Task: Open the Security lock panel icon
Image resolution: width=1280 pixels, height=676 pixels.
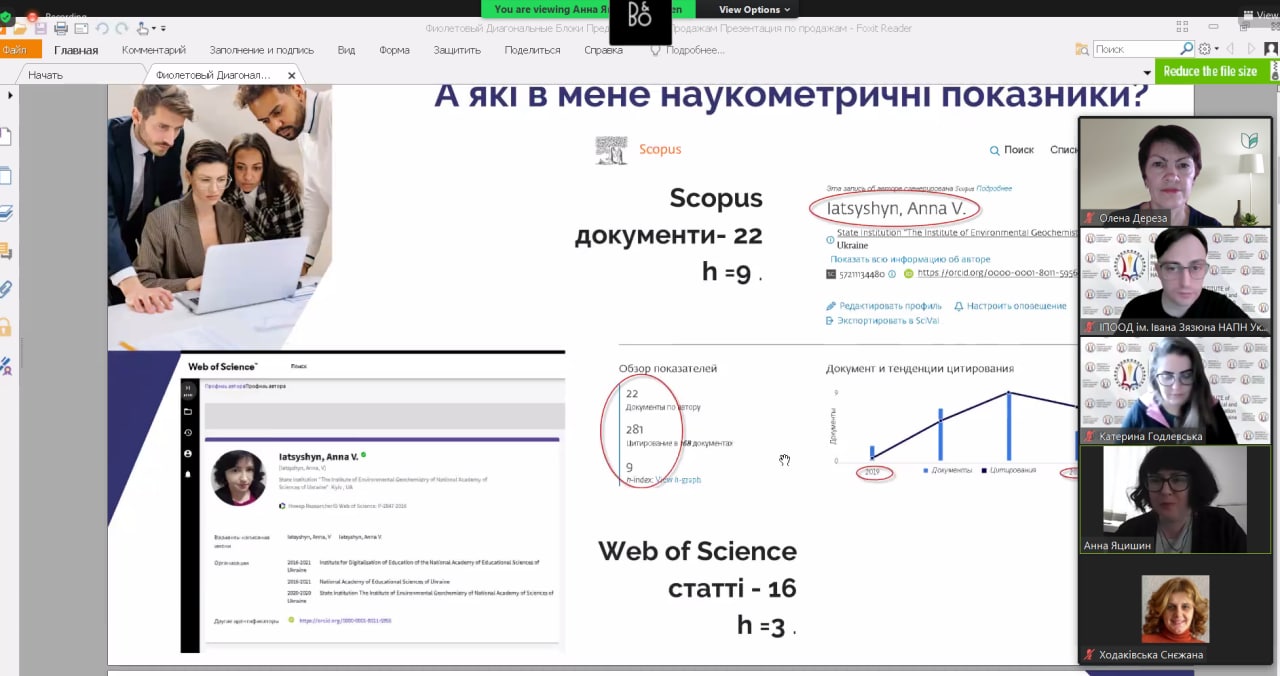Action: click(6, 327)
